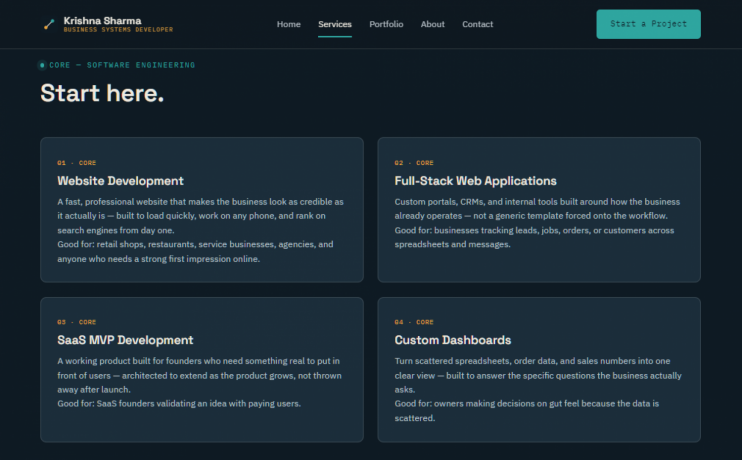This screenshot has height=460, width=742.
Task: Open the About nav link
Action: click(x=433, y=24)
